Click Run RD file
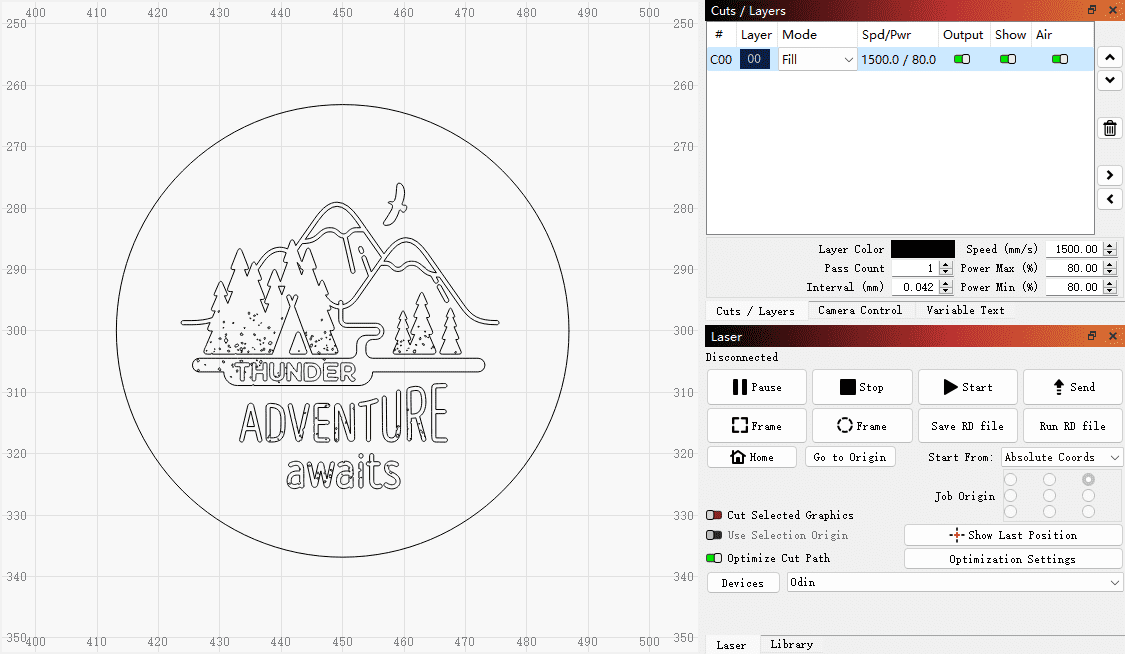 [x=1073, y=426]
